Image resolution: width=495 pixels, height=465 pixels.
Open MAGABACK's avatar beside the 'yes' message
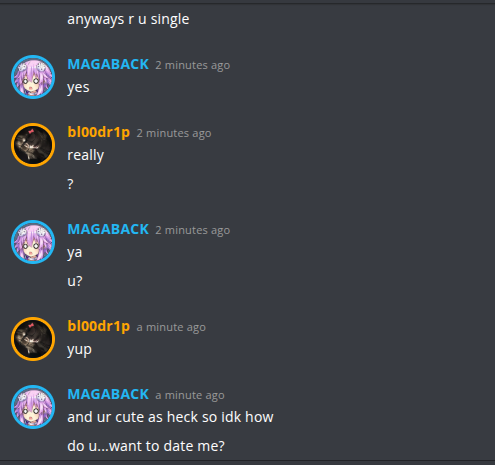[x=33, y=77]
